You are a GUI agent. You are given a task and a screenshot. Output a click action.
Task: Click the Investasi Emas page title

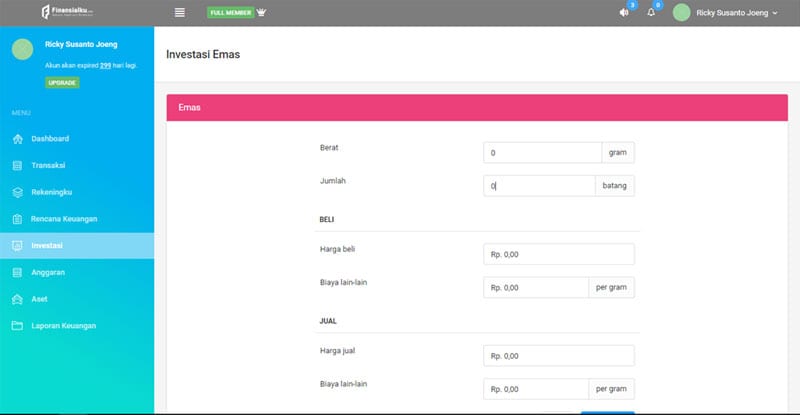pyautogui.click(x=203, y=54)
